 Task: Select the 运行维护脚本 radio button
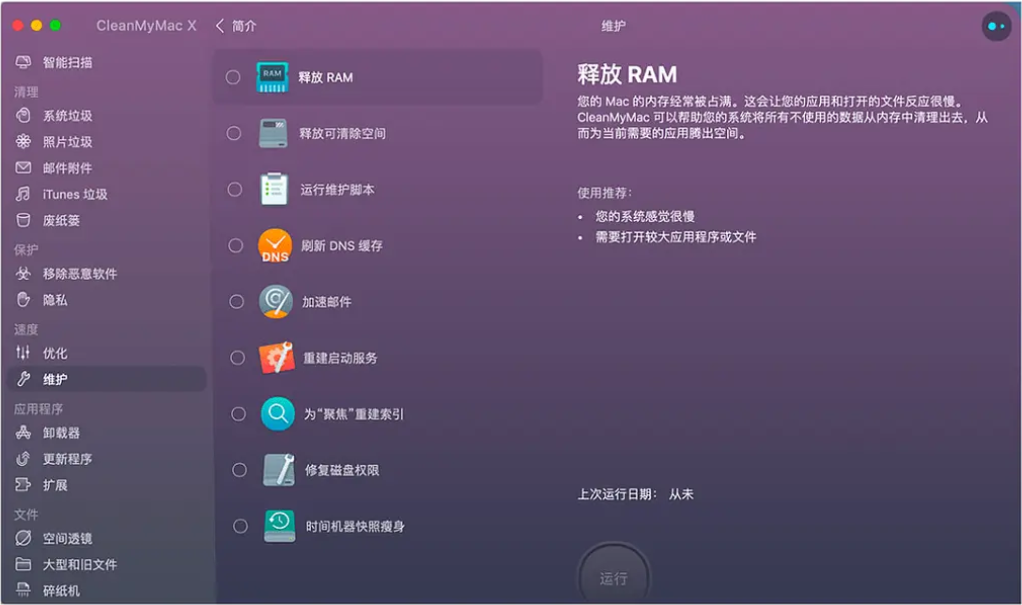[235, 189]
